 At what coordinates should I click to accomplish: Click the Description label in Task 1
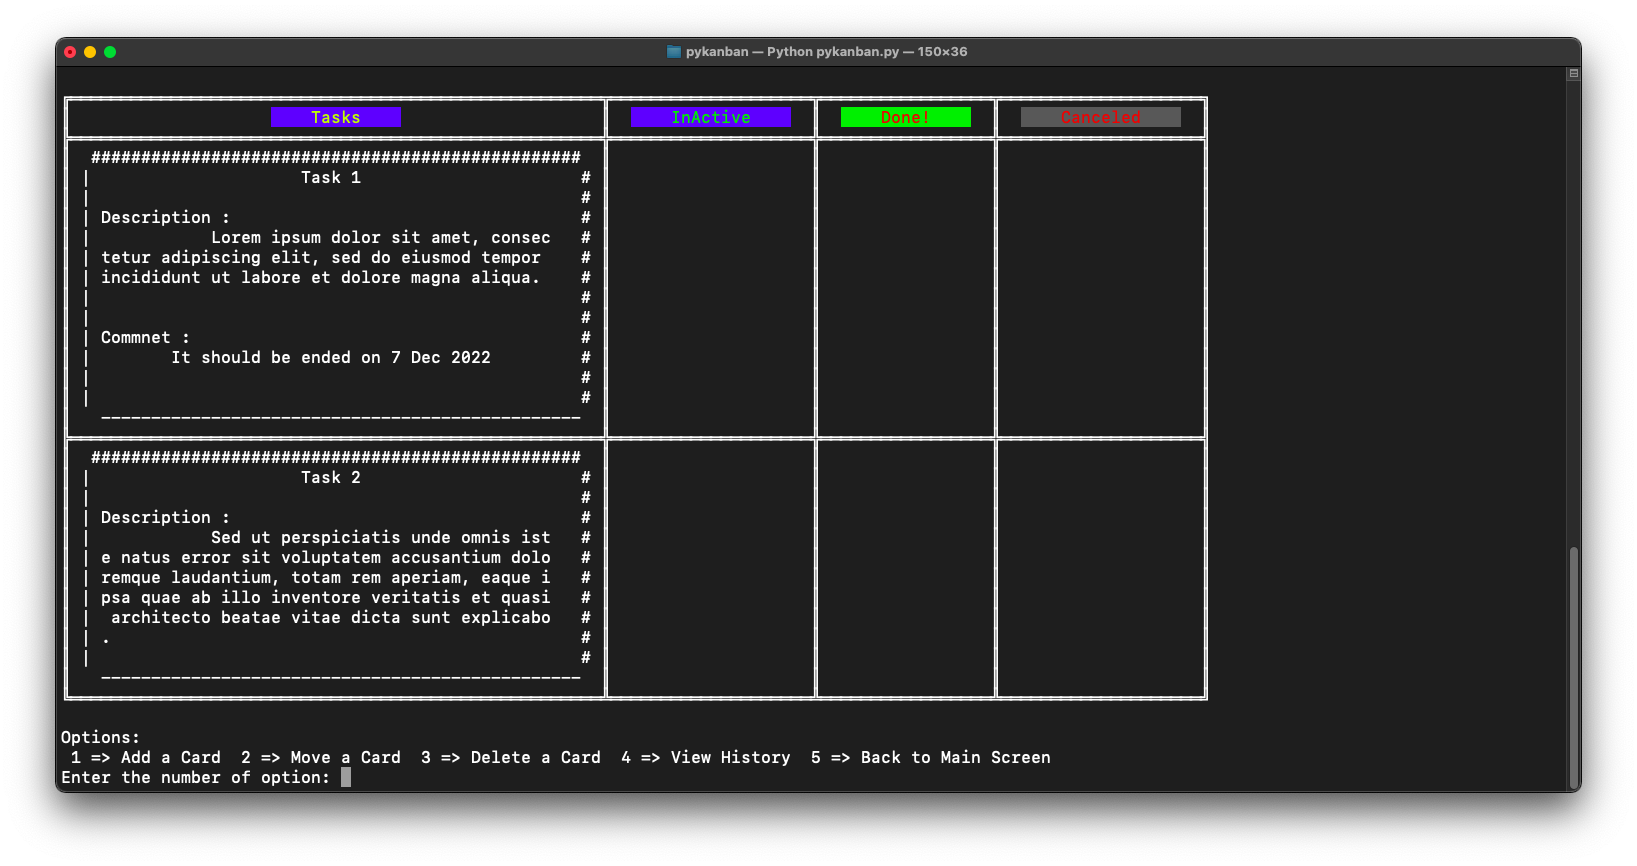tap(165, 218)
